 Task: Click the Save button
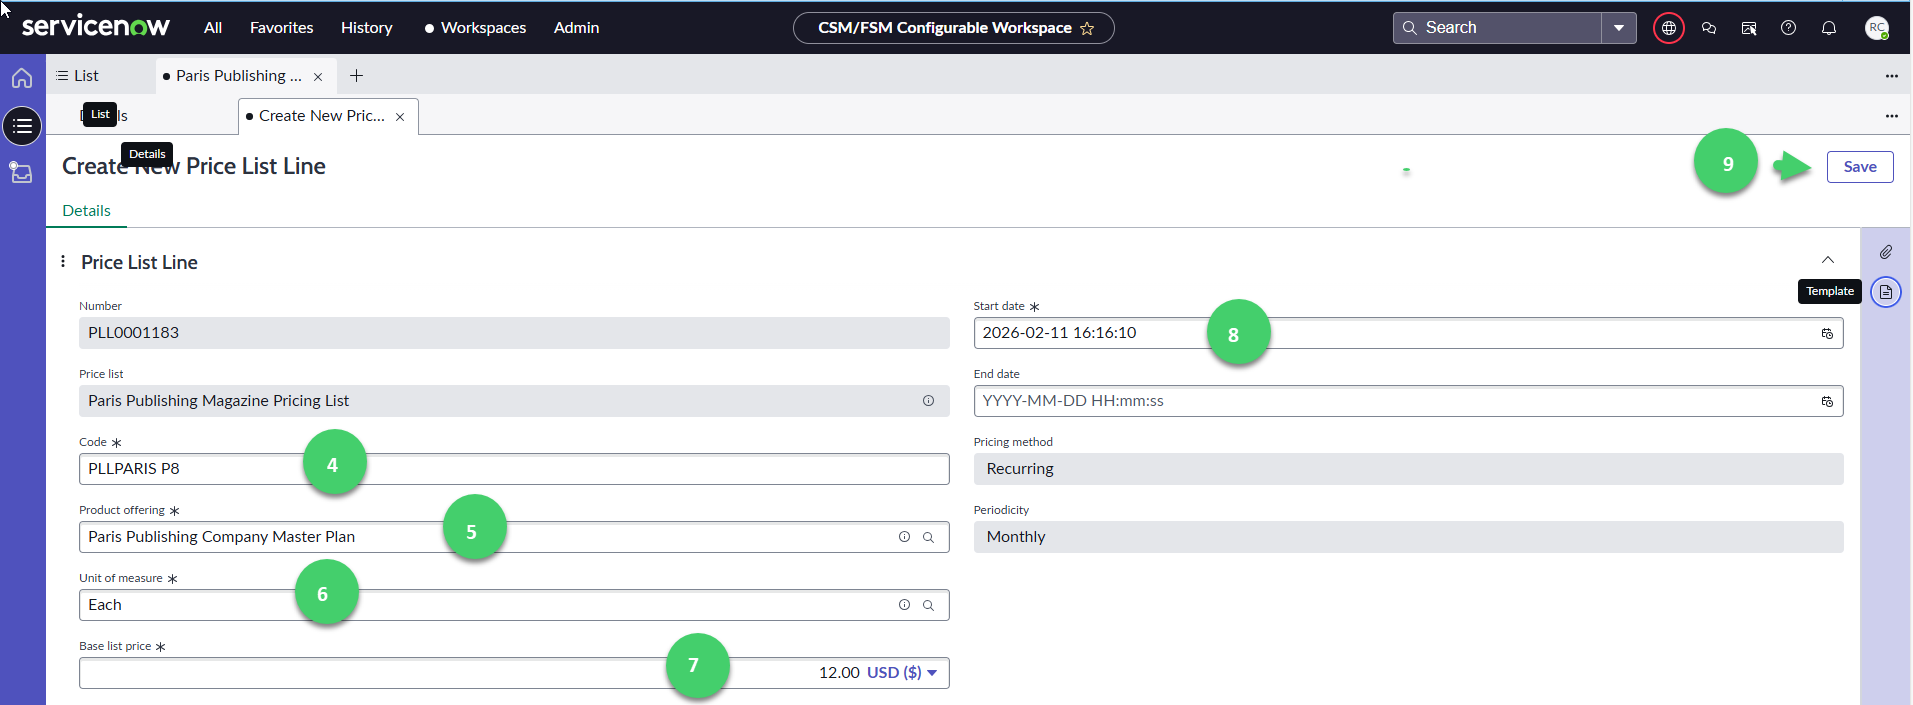(x=1859, y=167)
